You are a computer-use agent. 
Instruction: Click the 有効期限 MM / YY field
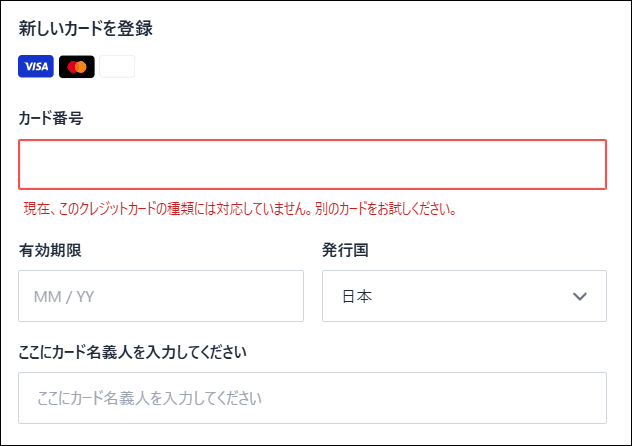(161, 296)
